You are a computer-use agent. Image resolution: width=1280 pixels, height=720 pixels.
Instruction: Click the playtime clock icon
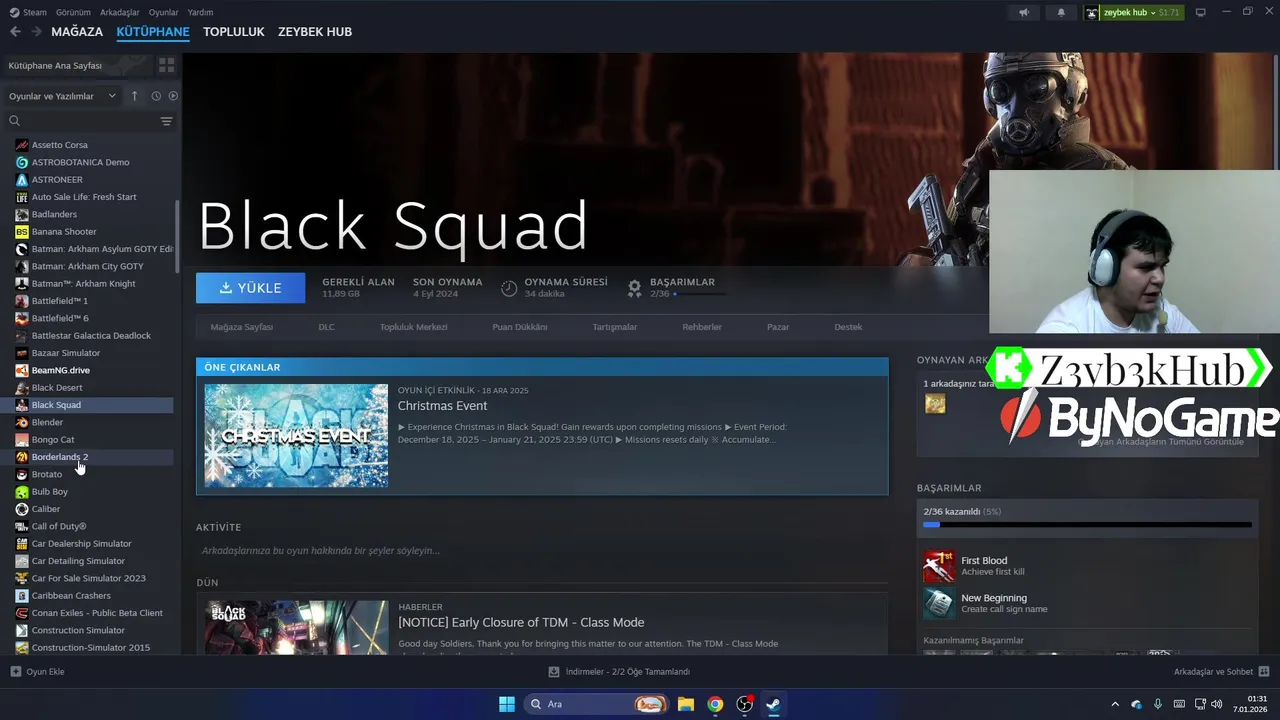[x=509, y=288]
